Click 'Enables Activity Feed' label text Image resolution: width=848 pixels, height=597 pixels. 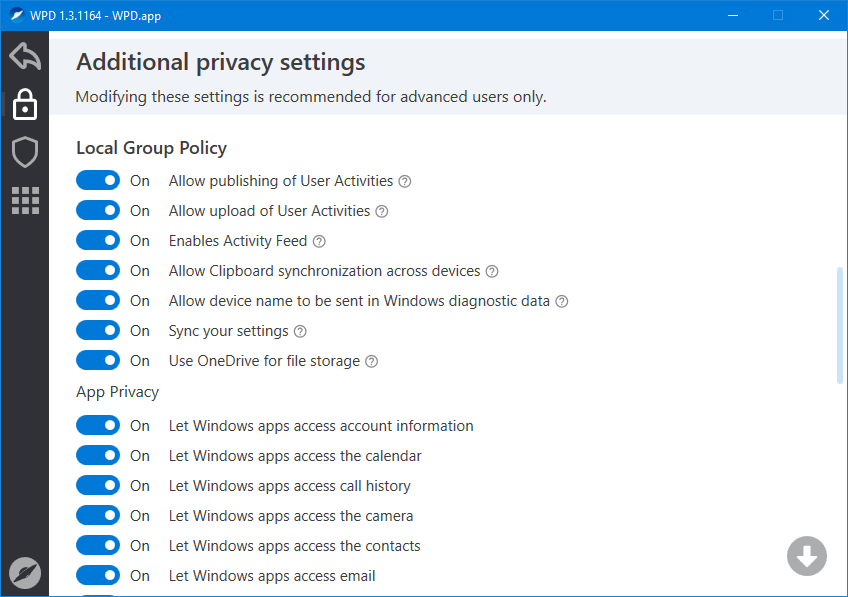point(238,241)
